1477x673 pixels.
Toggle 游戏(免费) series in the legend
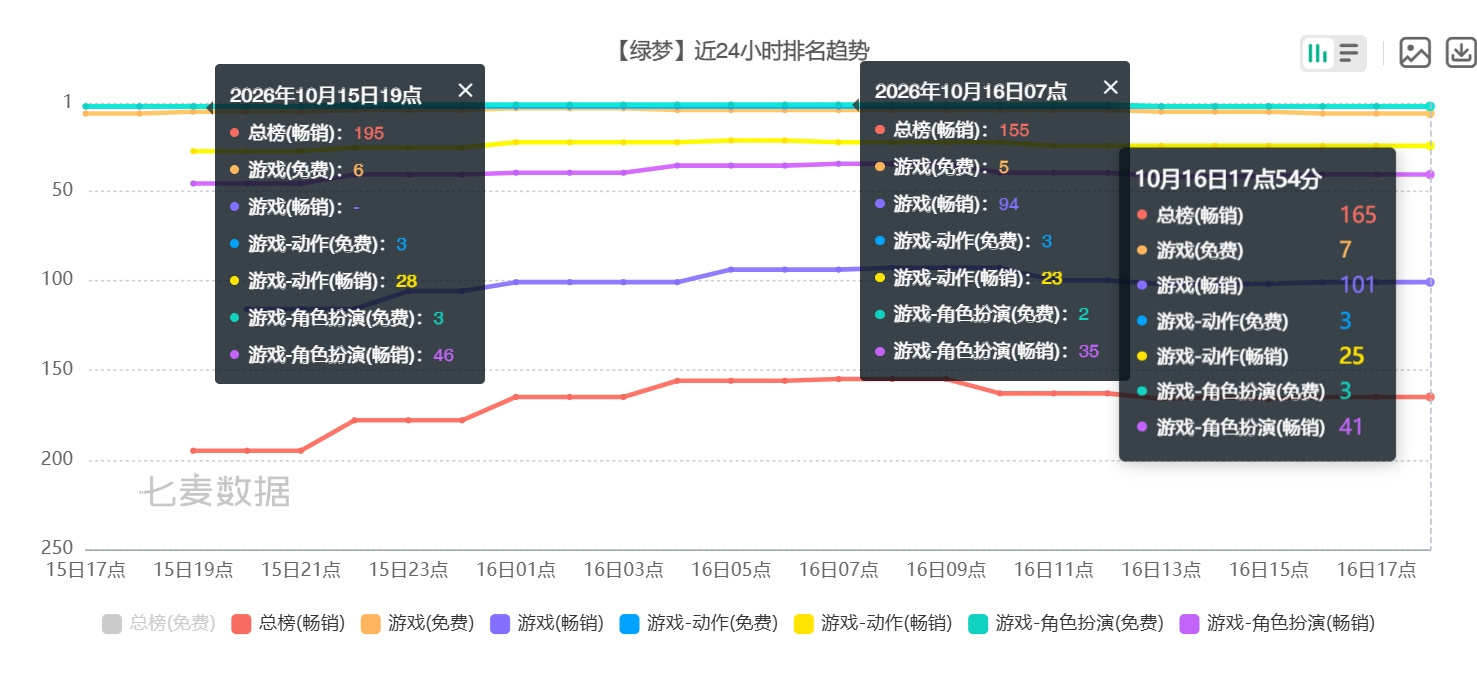click(417, 623)
